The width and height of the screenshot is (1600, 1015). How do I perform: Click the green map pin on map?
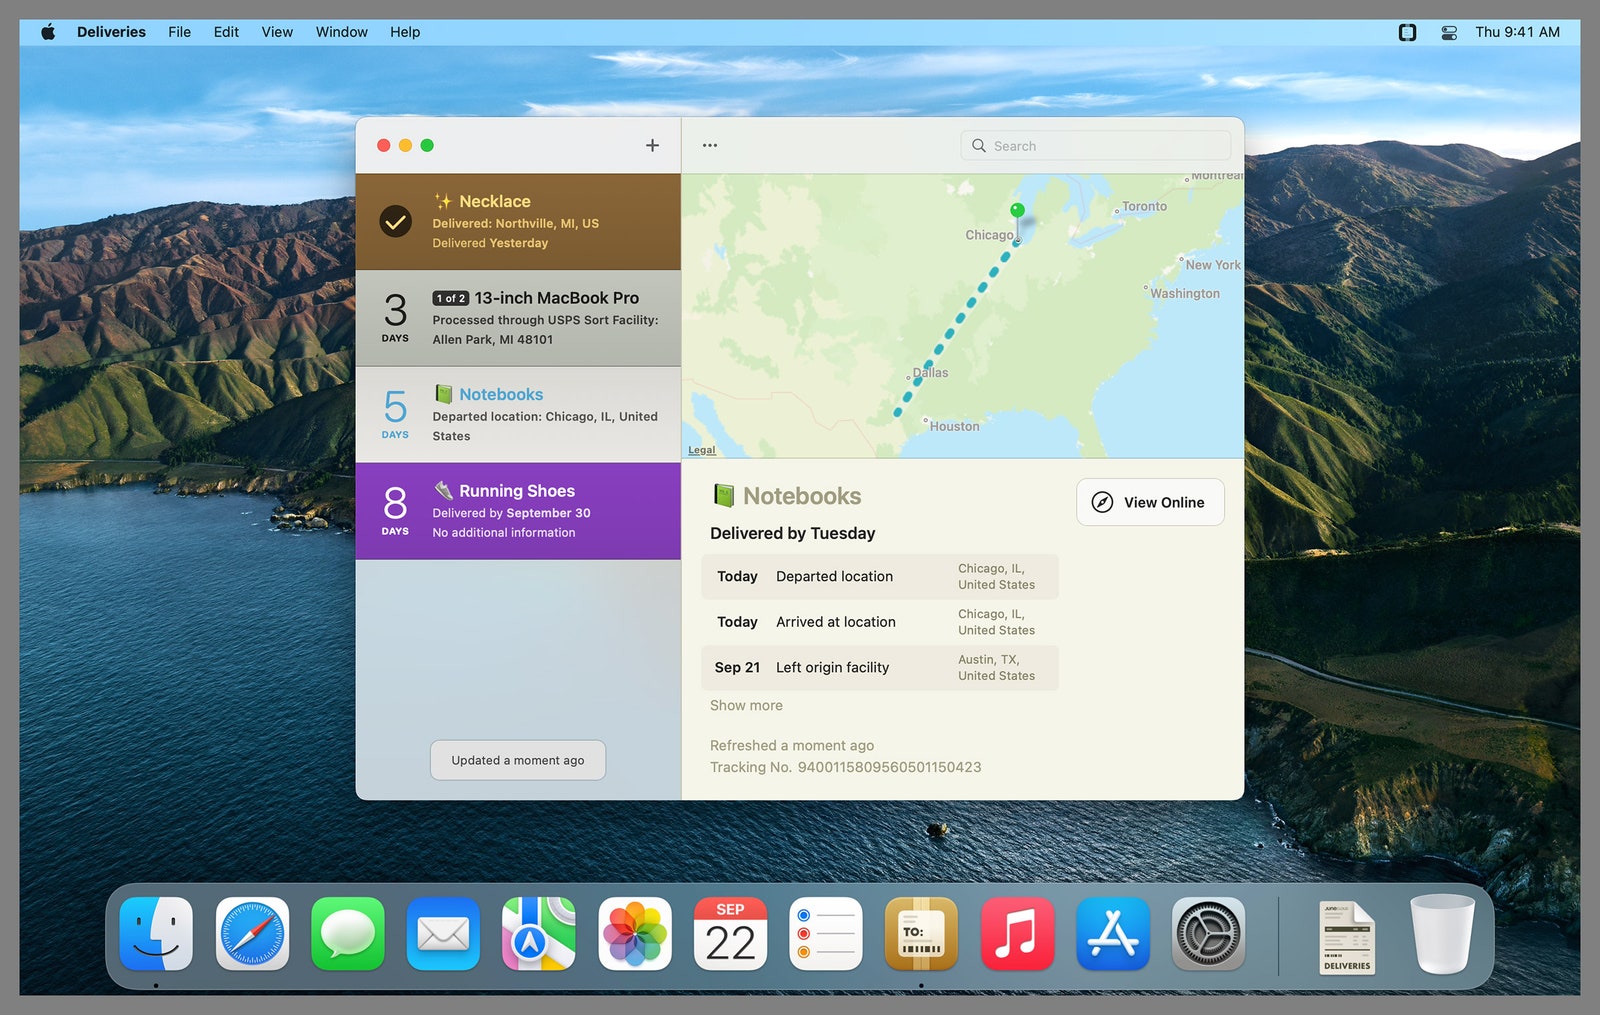click(1017, 210)
